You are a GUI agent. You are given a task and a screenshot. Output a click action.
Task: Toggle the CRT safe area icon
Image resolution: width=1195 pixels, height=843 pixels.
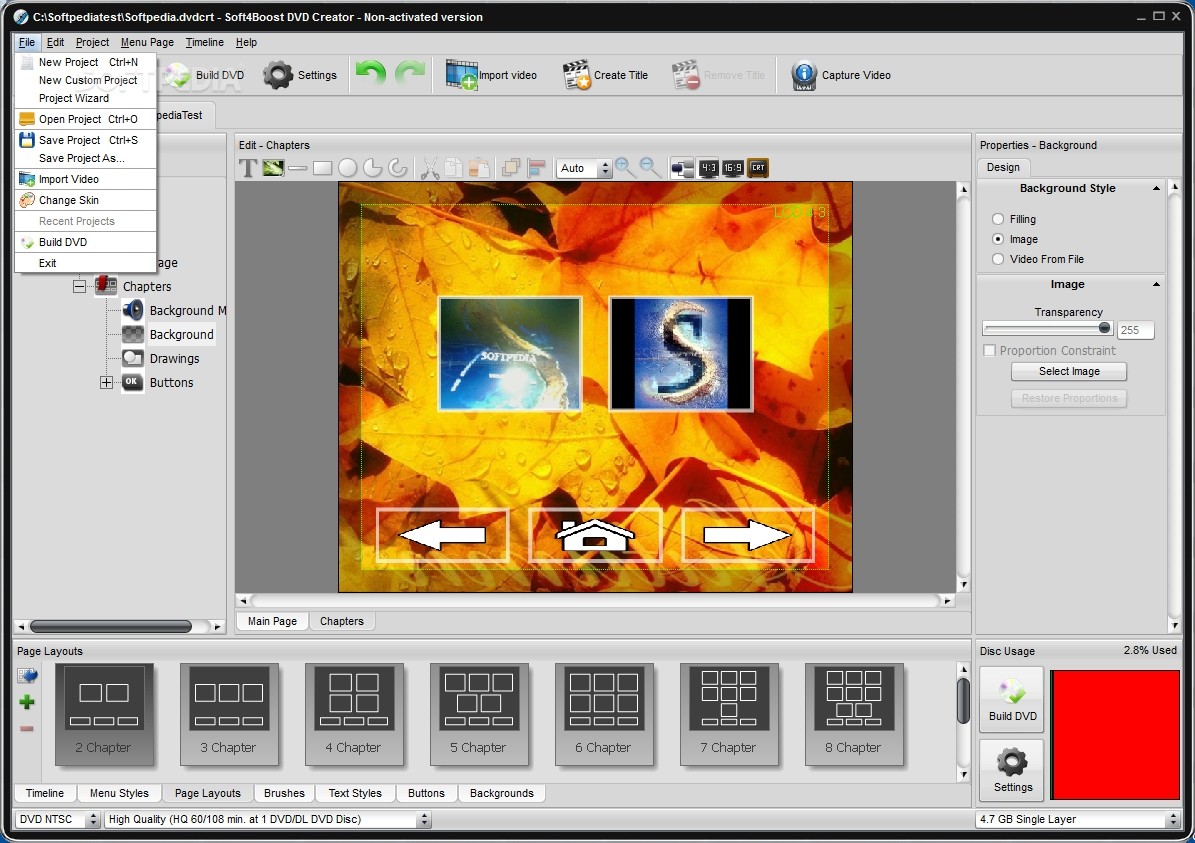pyautogui.click(x=758, y=168)
